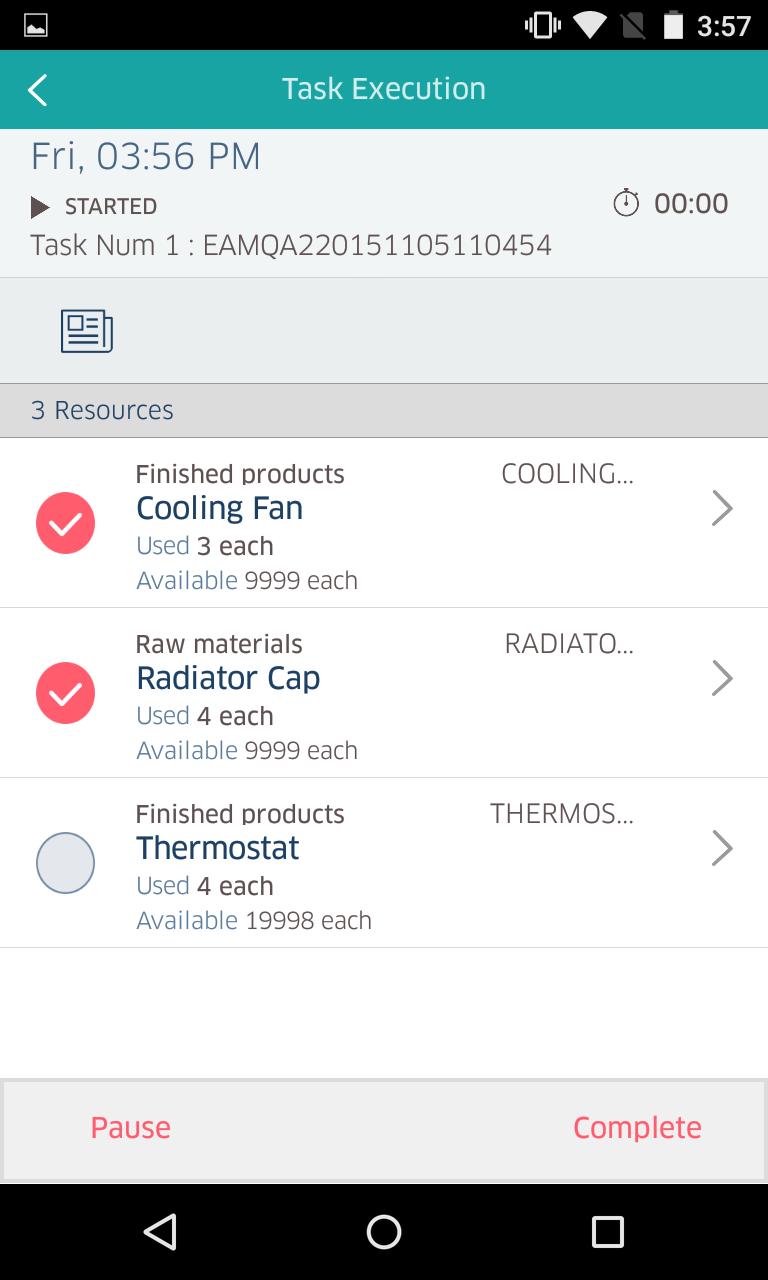This screenshot has height=1280, width=768.
Task: Tap Android Home navigation button
Action: point(384,1232)
